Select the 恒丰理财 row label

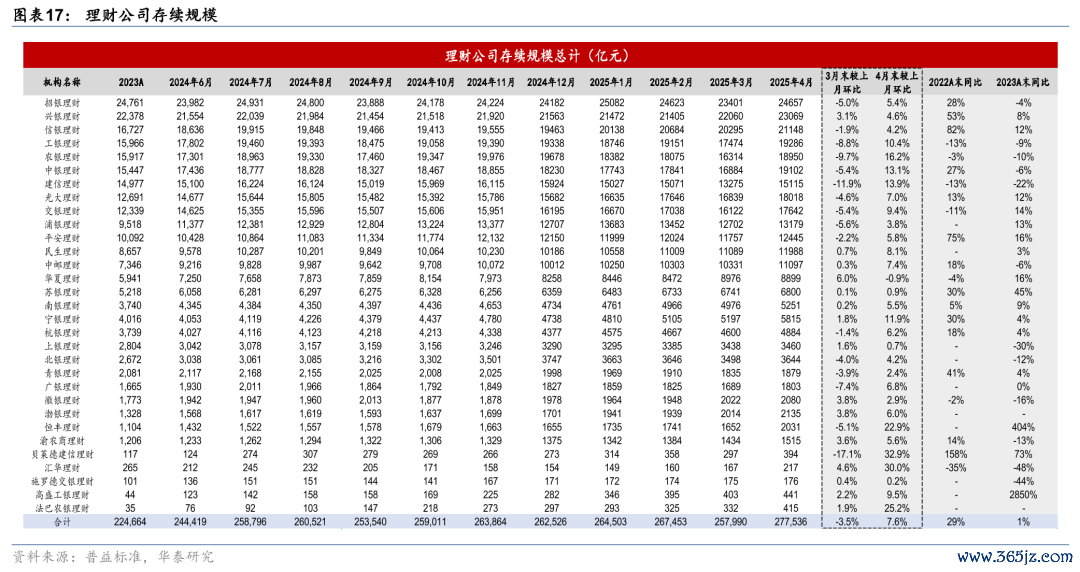point(62,427)
